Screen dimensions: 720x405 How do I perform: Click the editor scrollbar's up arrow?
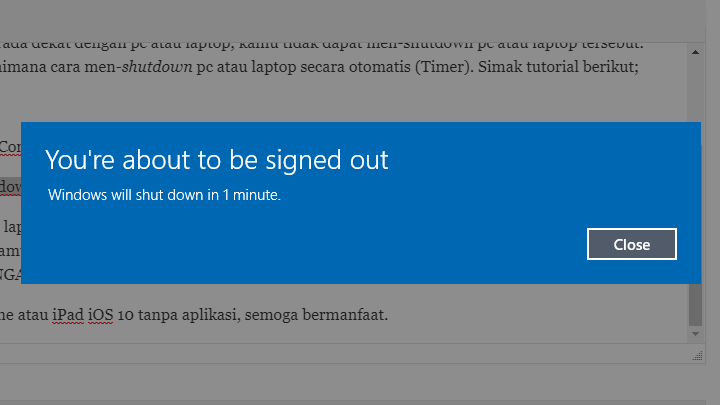tap(694, 50)
